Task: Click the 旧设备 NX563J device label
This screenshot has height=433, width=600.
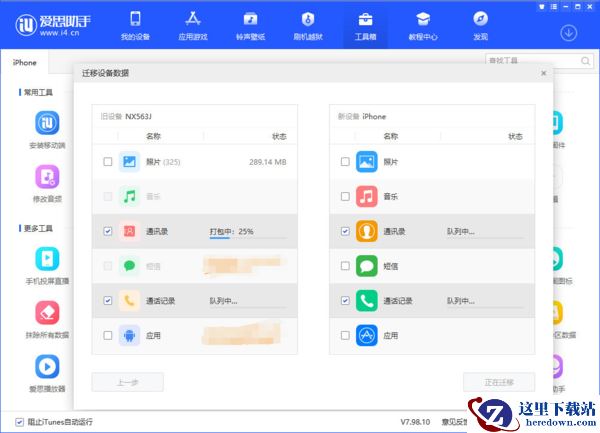Action: tap(126, 116)
